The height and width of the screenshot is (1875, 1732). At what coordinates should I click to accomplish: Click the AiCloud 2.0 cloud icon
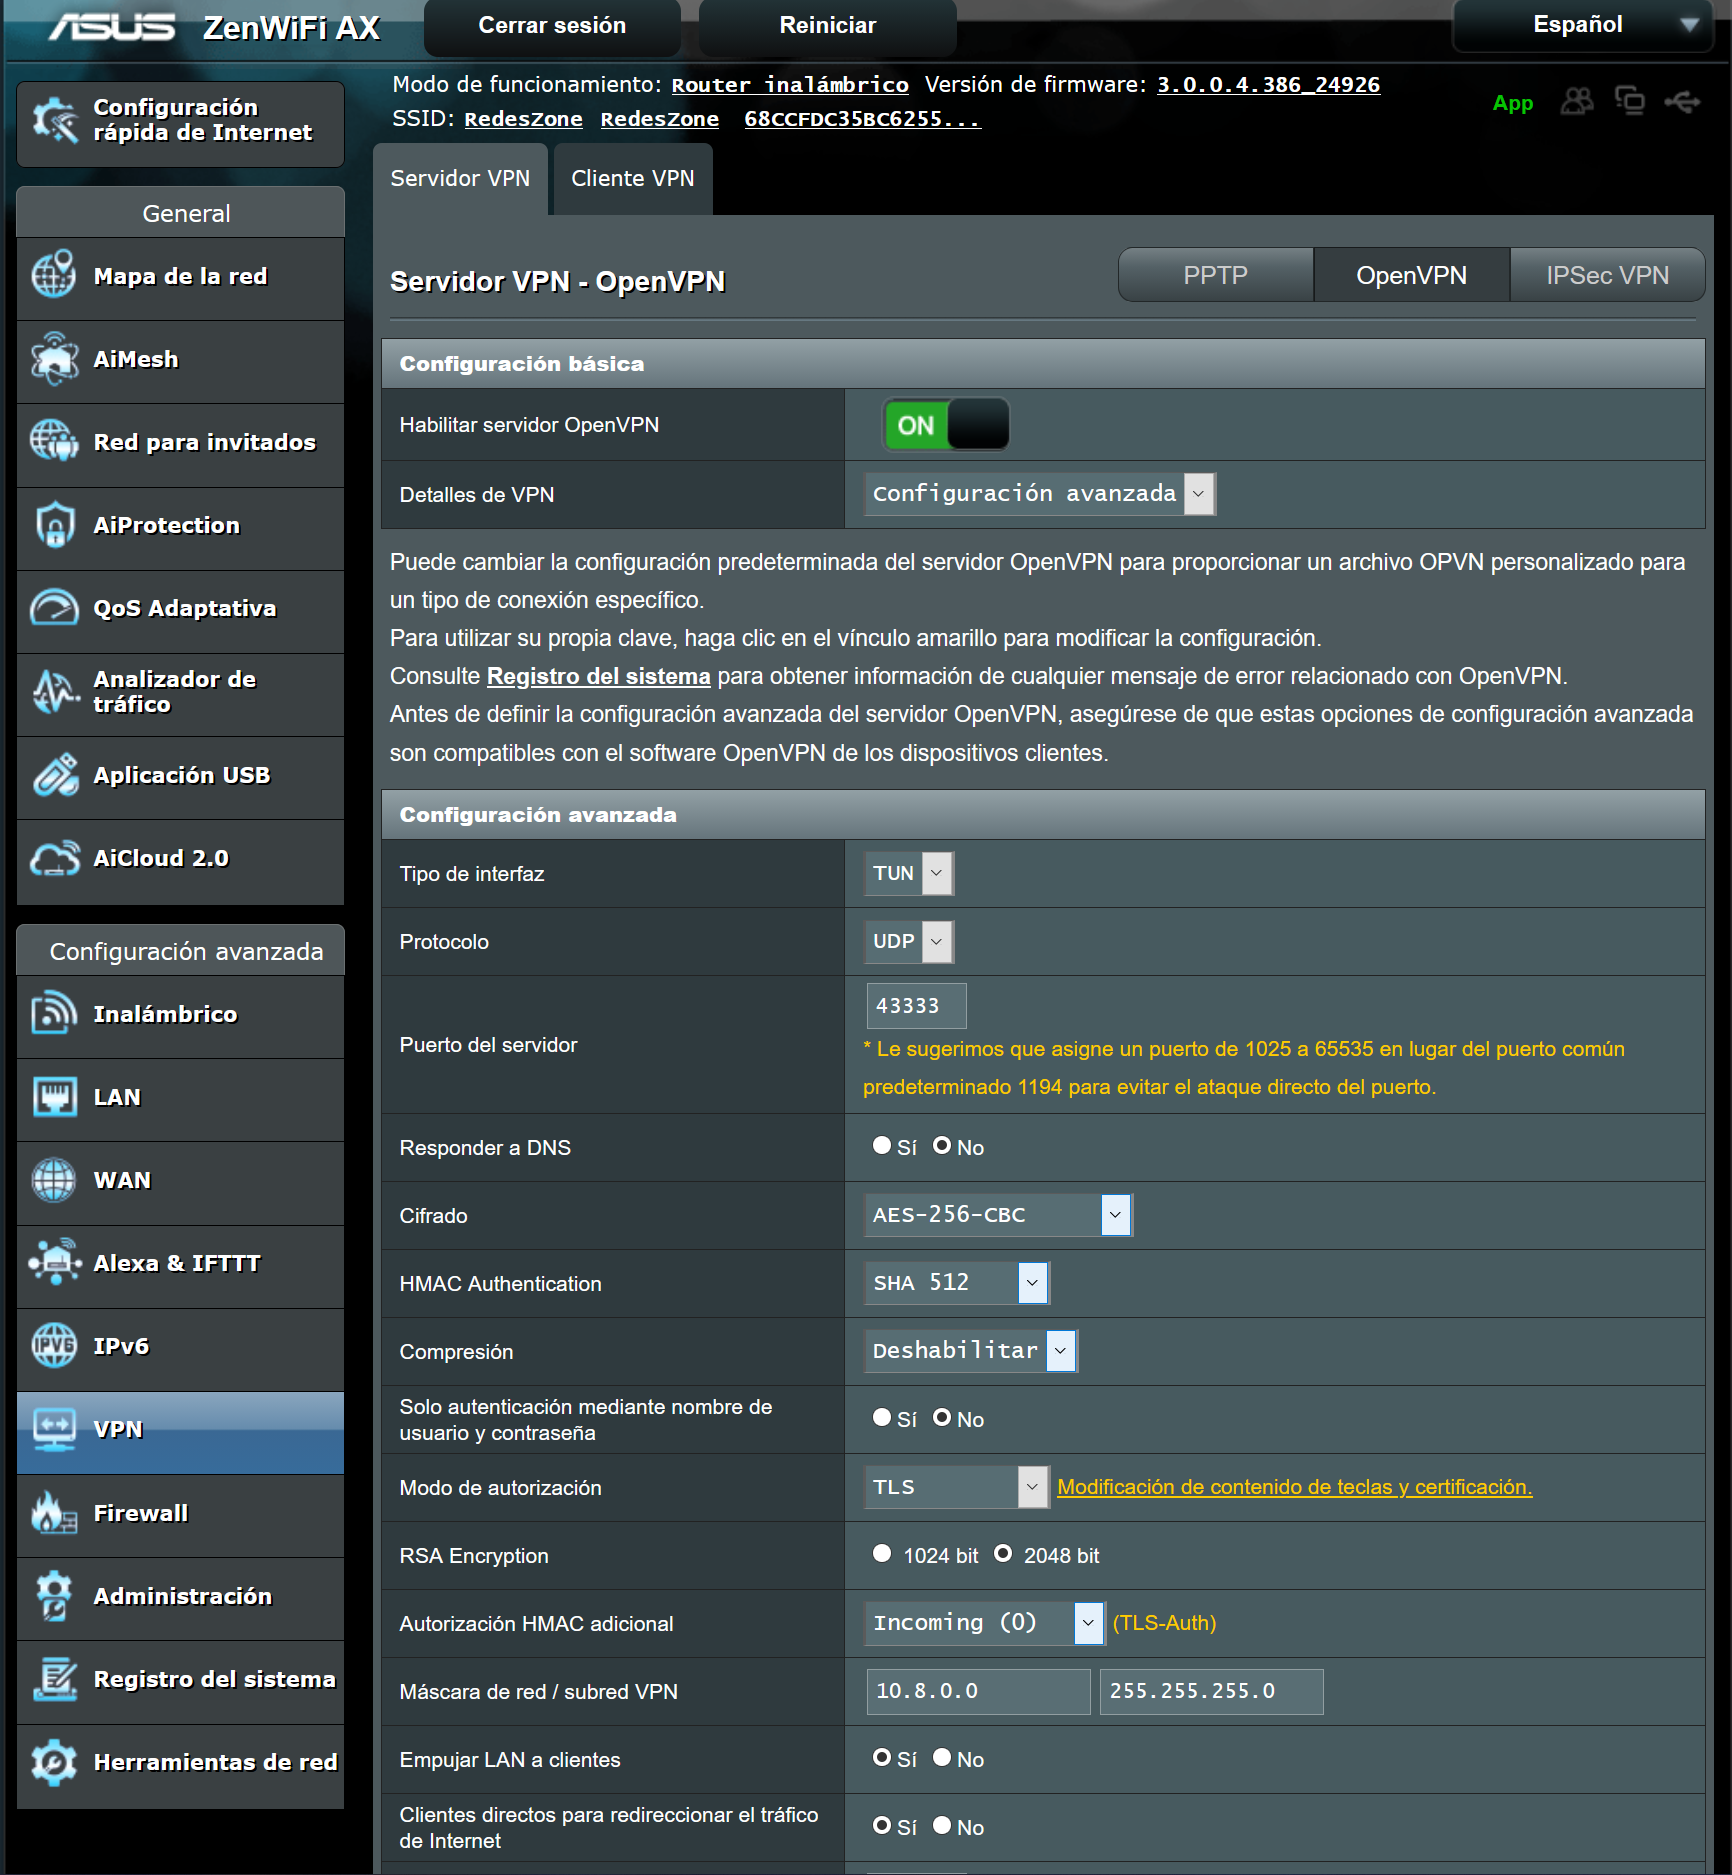click(54, 858)
